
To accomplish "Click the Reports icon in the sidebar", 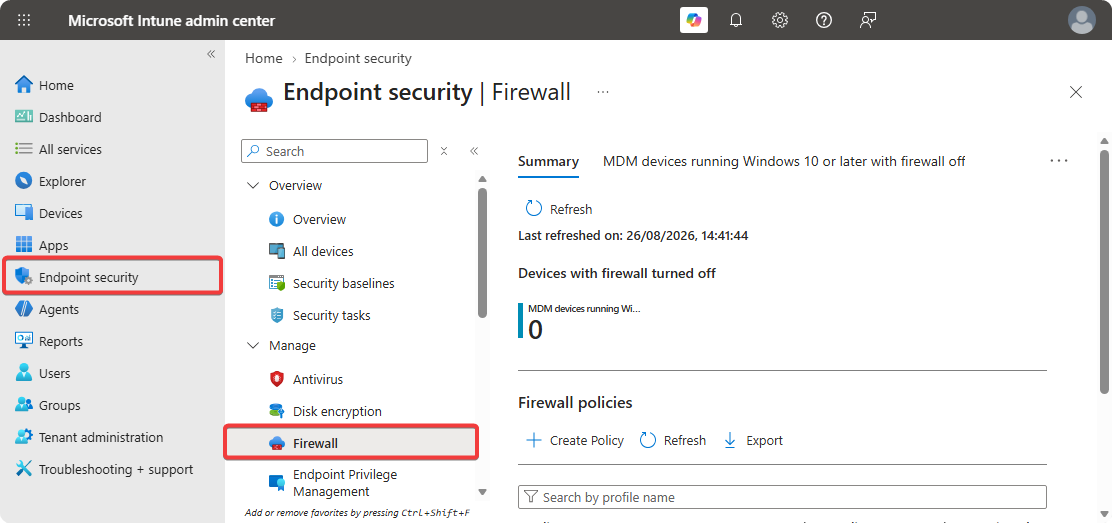I will [24, 341].
